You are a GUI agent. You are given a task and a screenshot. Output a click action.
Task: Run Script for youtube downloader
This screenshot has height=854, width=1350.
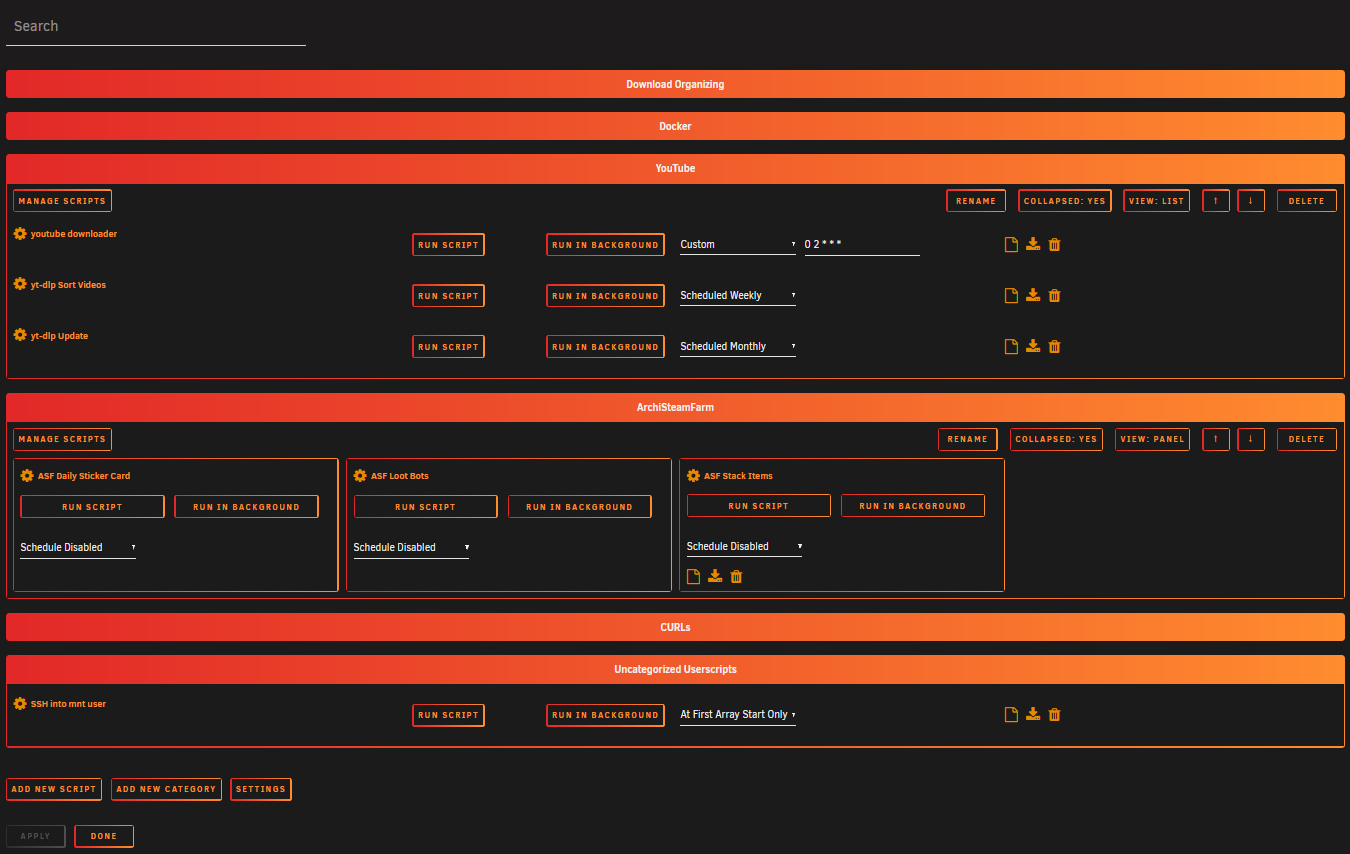(x=448, y=245)
